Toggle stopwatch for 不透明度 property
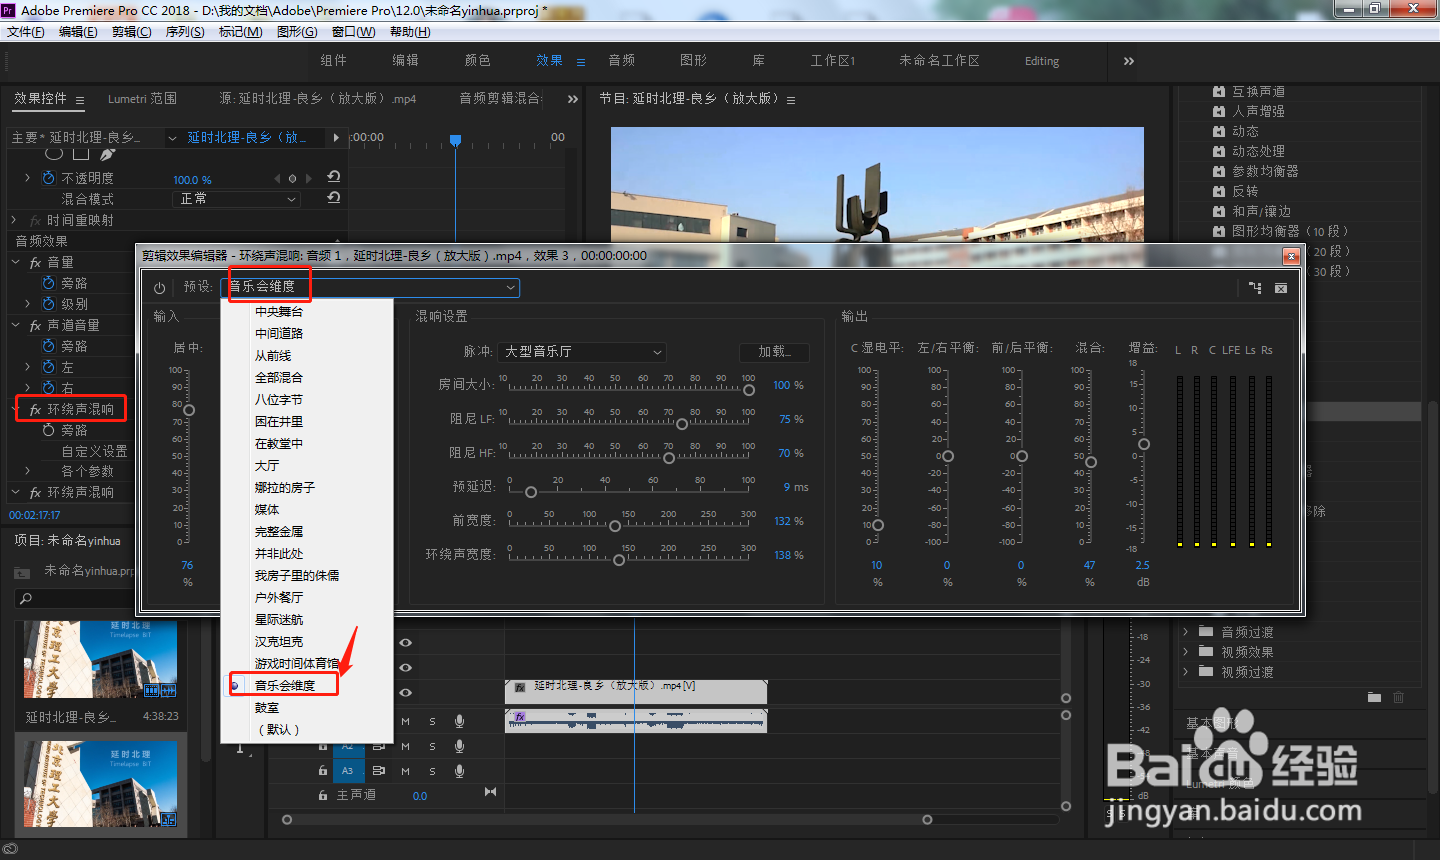Screen dimensions: 1440x860 pos(49,178)
